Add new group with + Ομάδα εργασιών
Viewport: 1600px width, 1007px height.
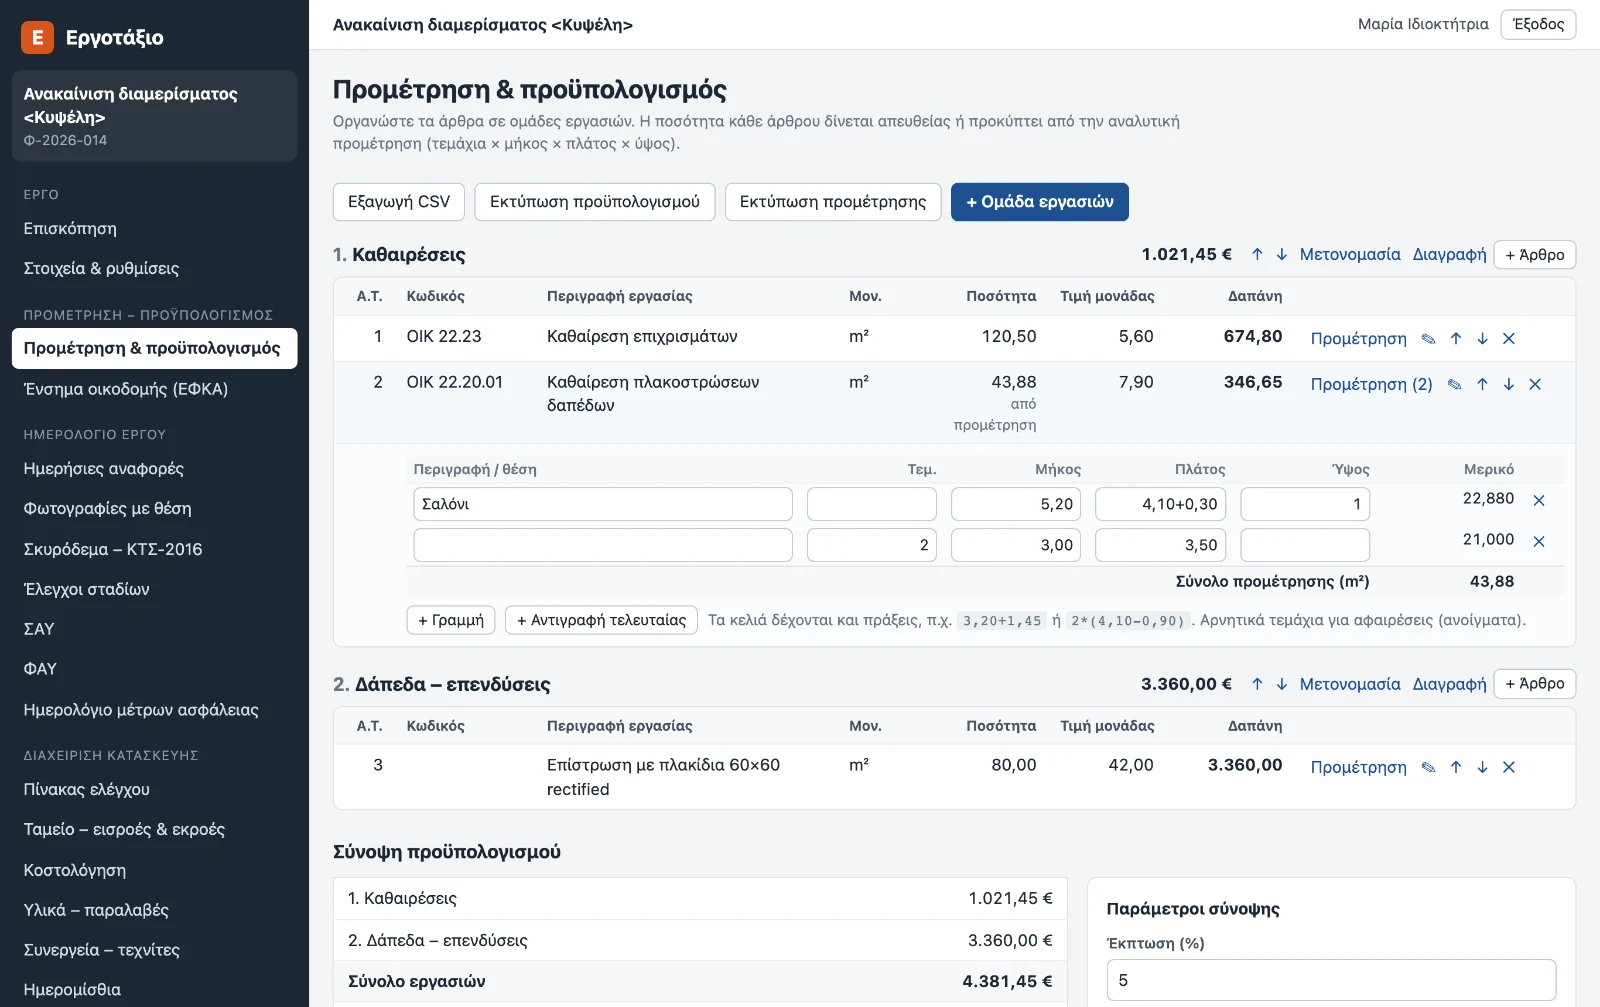coord(1040,202)
